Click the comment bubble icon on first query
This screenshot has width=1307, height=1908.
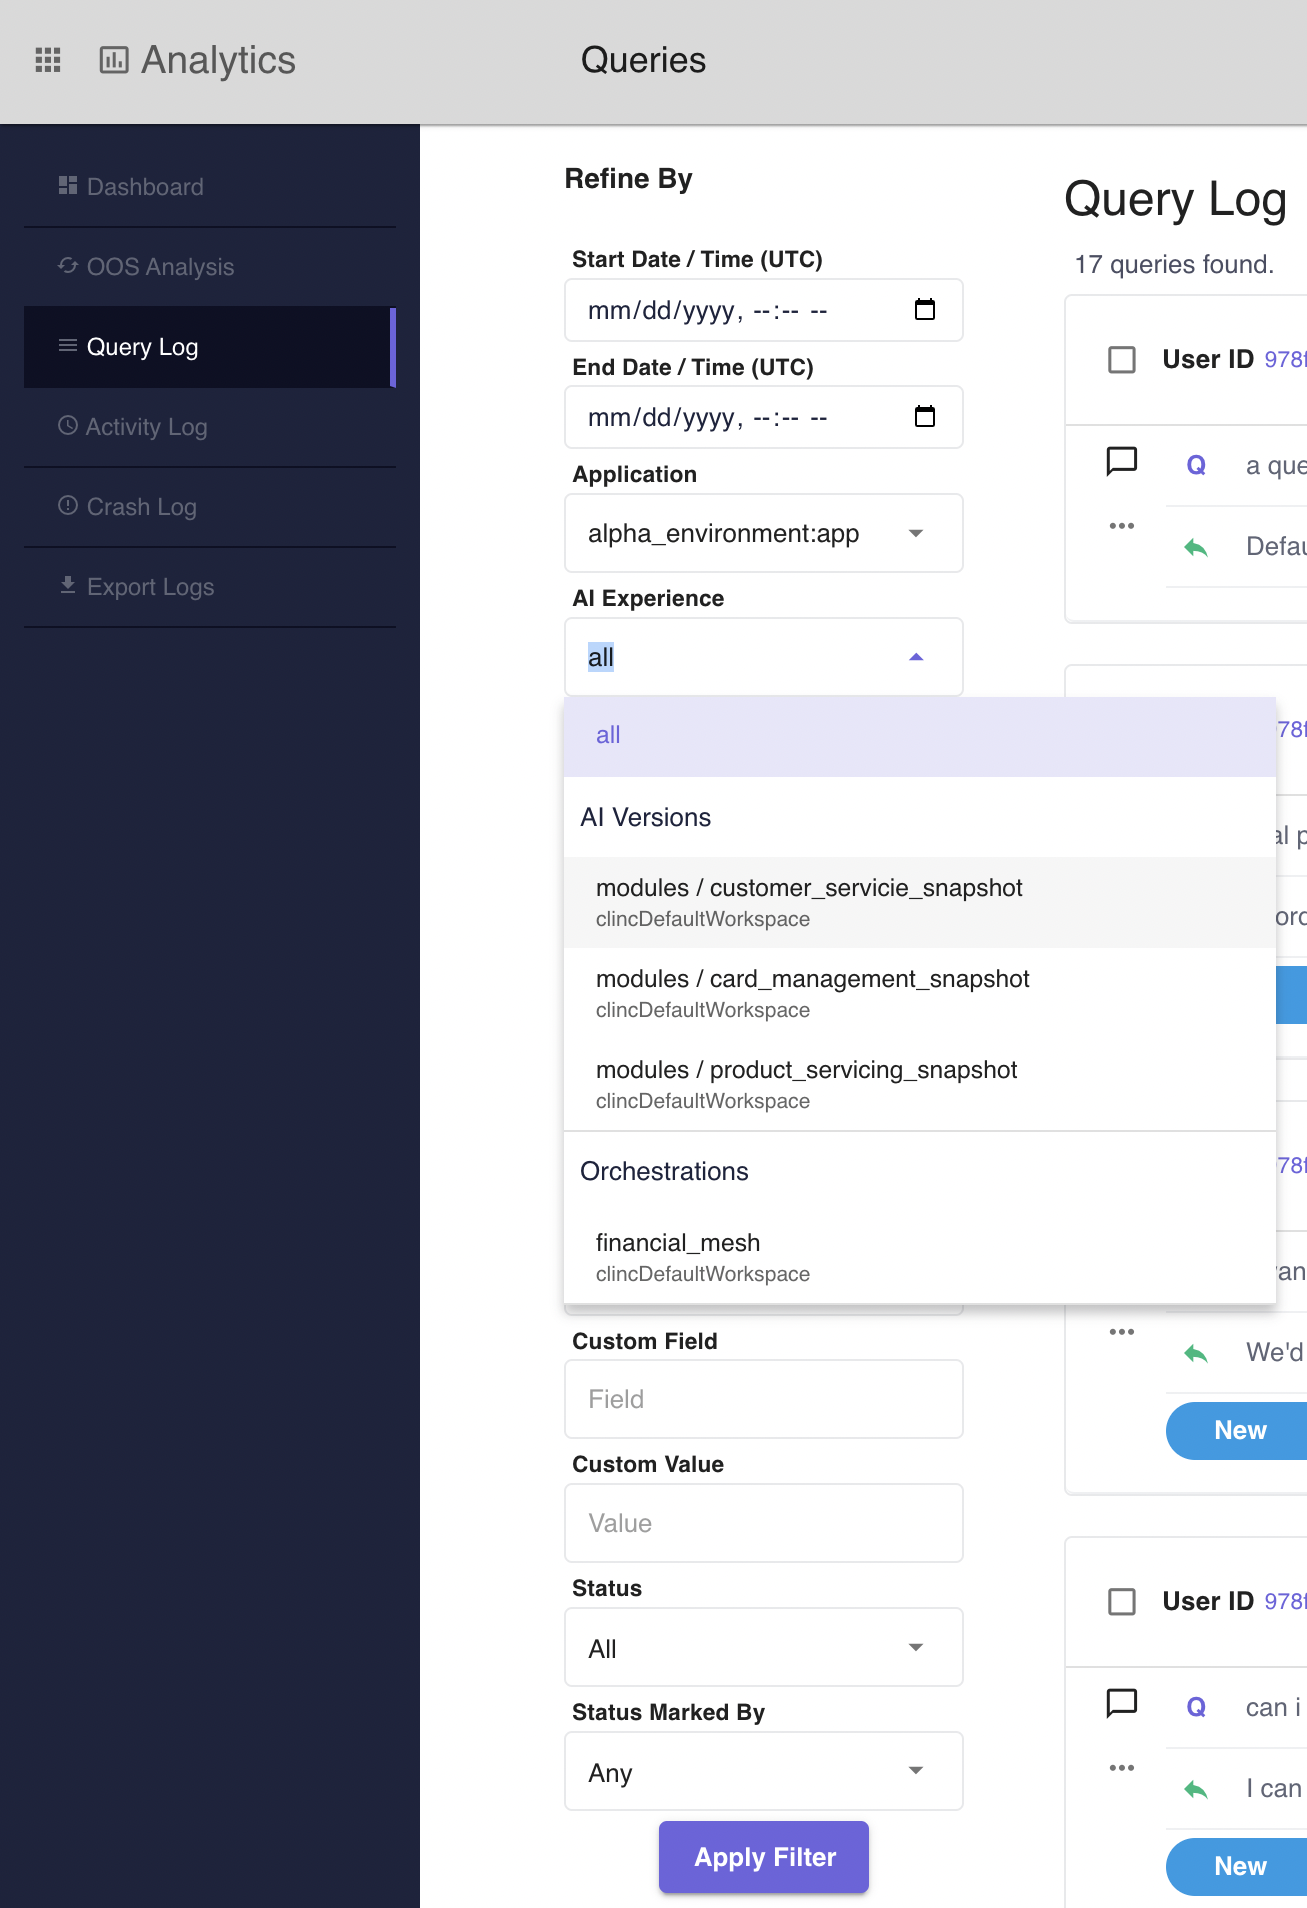tap(1122, 462)
